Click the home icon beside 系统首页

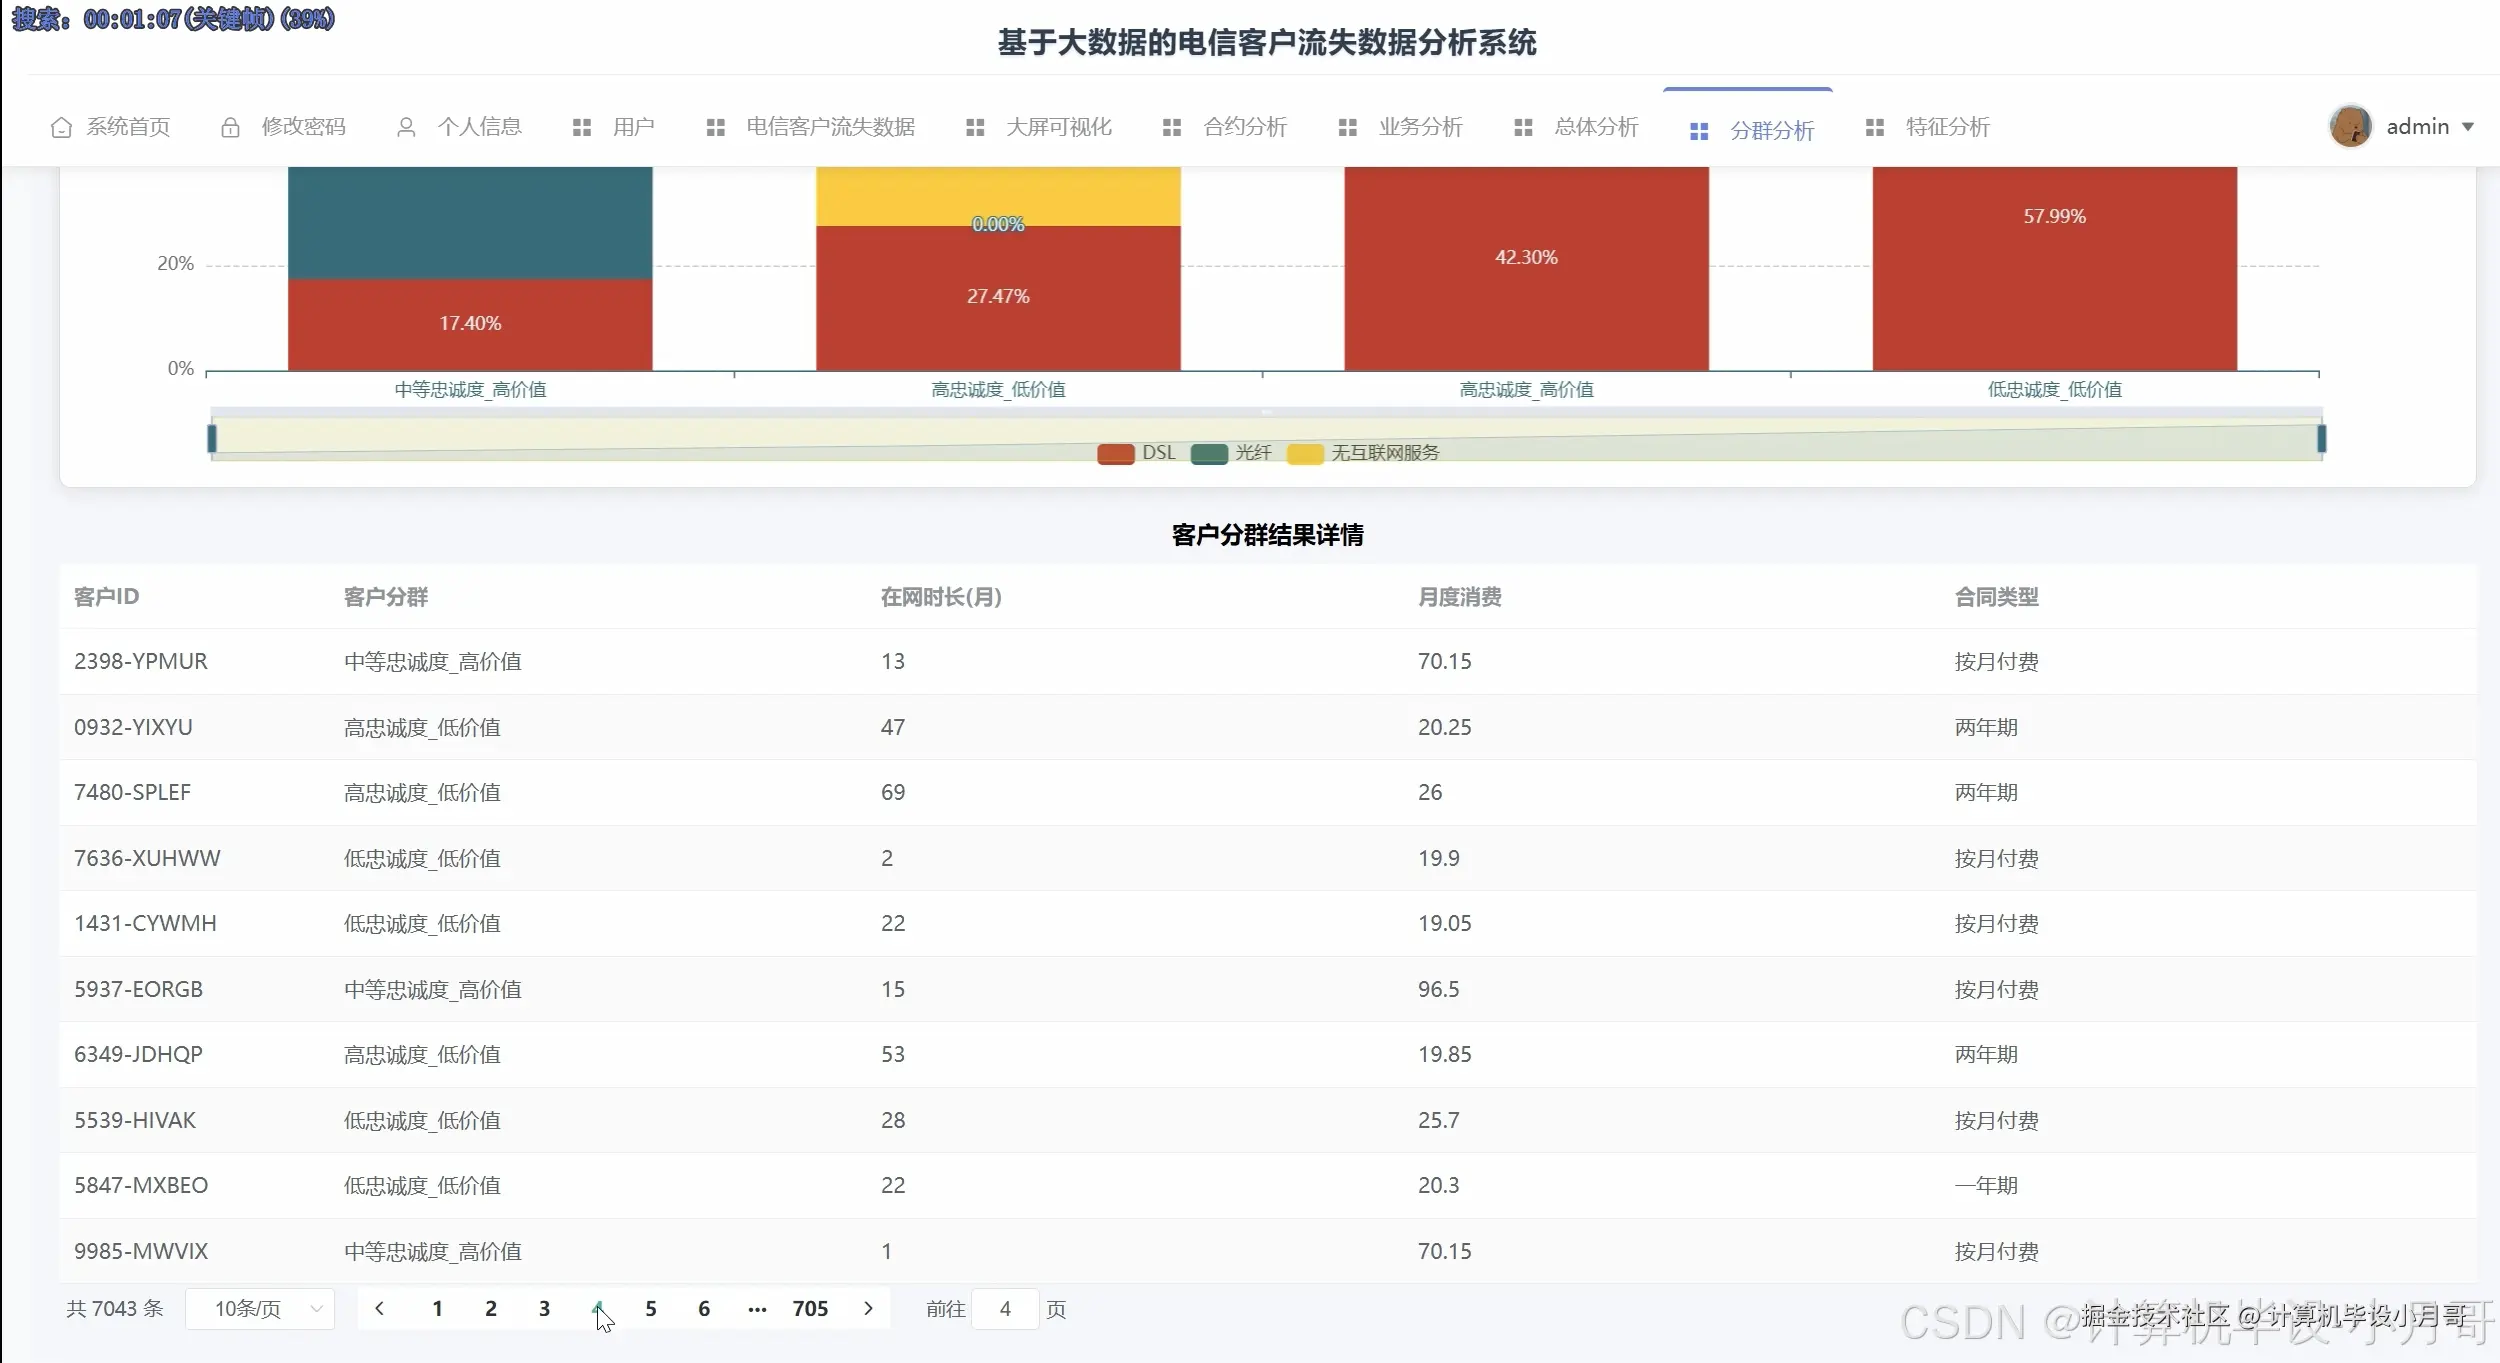point(61,127)
